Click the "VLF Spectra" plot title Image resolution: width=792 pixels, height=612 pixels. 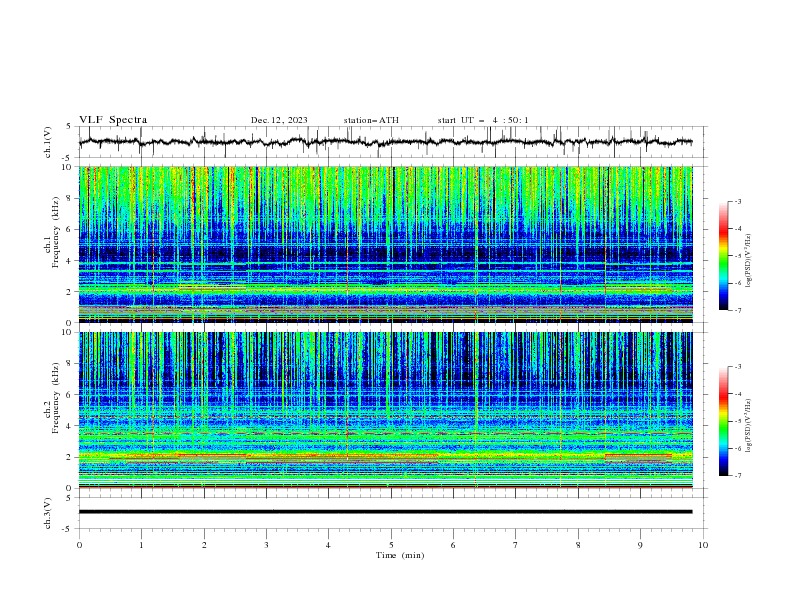(113, 120)
